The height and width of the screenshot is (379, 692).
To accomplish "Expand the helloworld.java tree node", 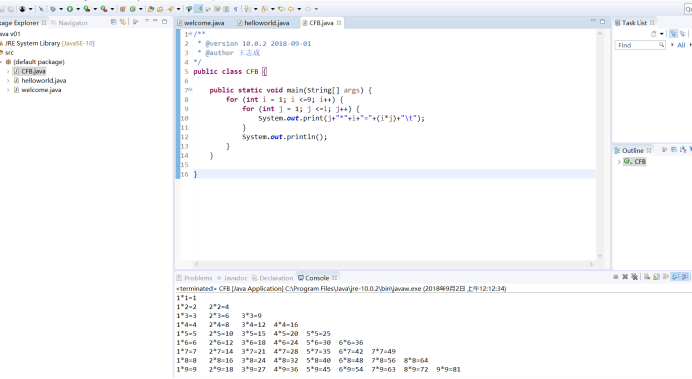I will point(8,80).
